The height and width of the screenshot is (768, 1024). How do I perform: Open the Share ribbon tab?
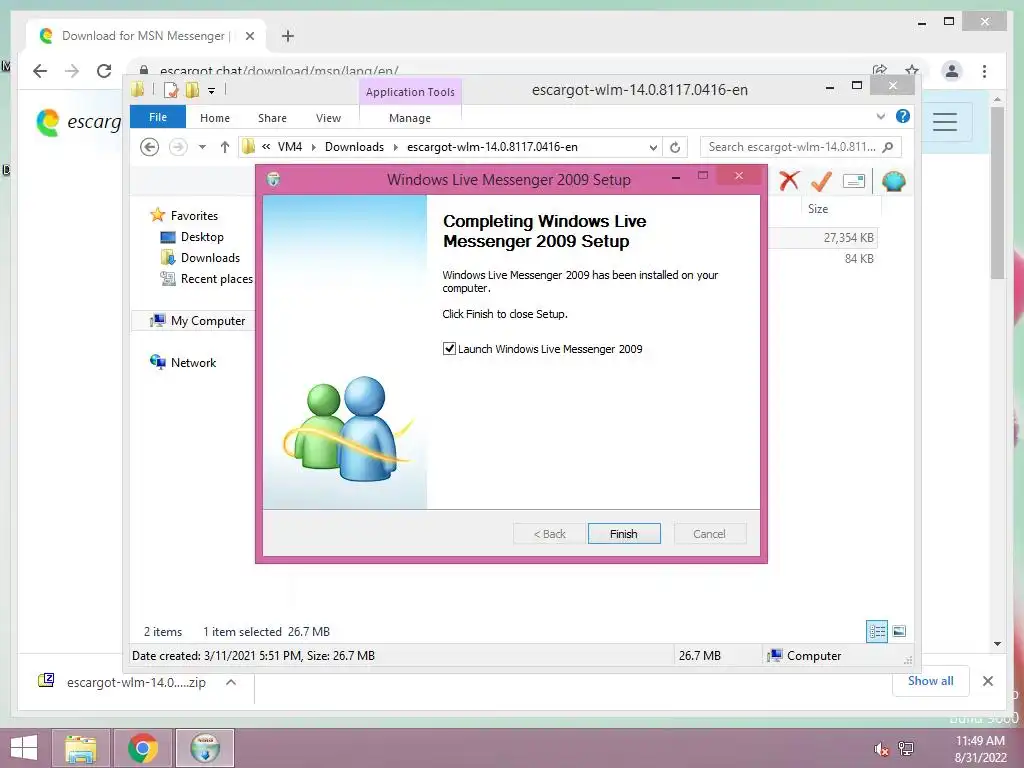pos(272,118)
